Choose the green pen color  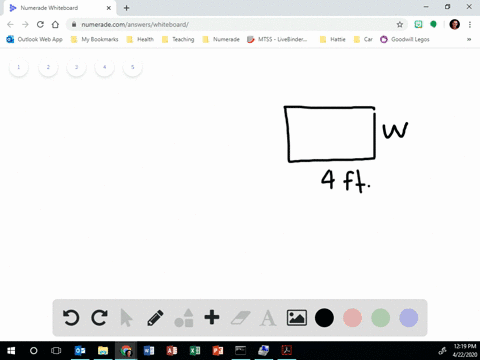[x=381, y=318]
